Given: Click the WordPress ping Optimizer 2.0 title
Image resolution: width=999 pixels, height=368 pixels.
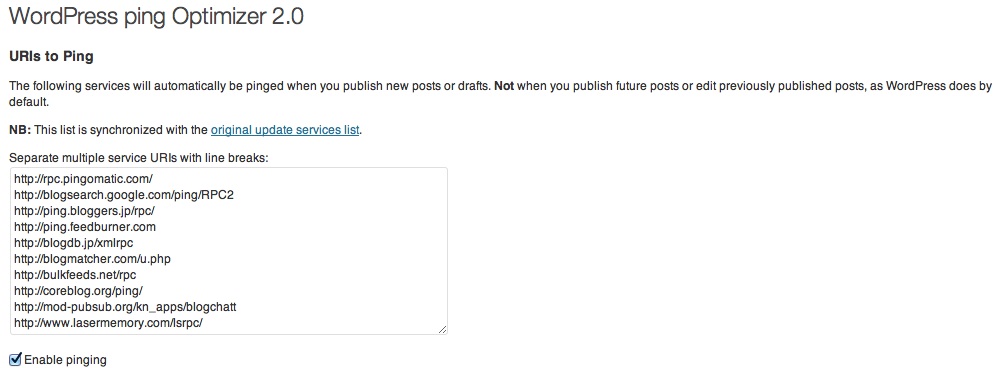Looking at the screenshot, I should (x=157, y=17).
